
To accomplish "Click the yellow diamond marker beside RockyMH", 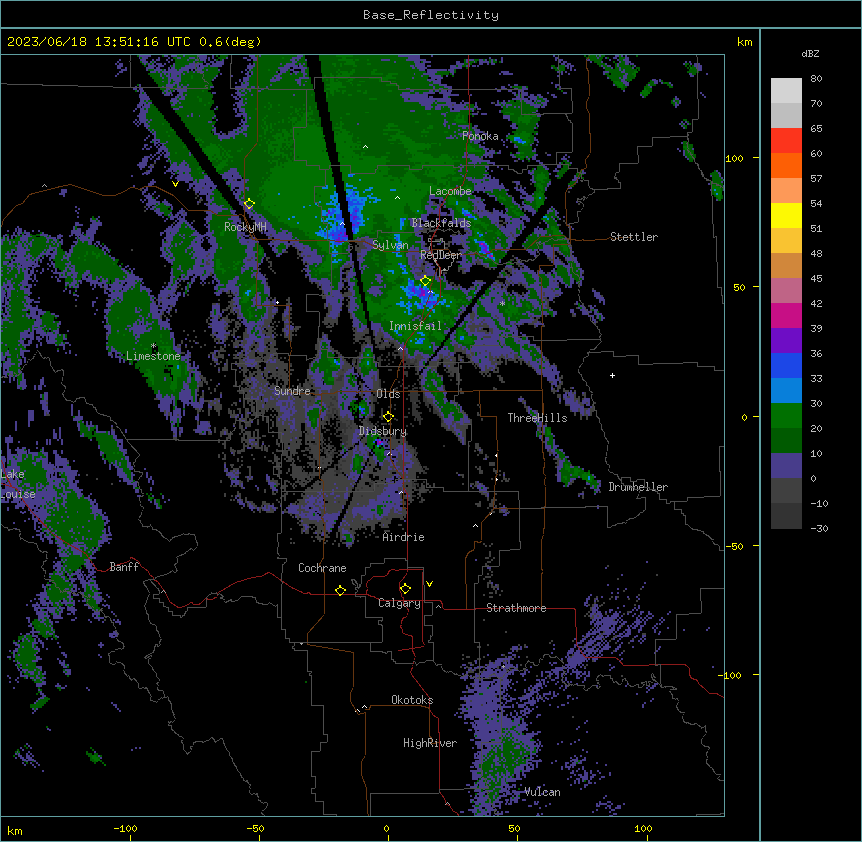I will point(249,204).
